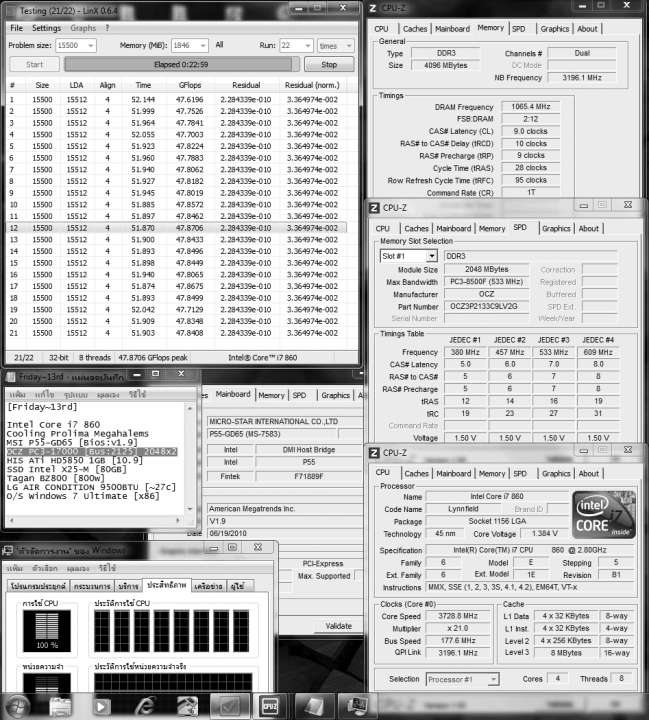
Task: Open the first menu in Notepad
Action: (17, 395)
